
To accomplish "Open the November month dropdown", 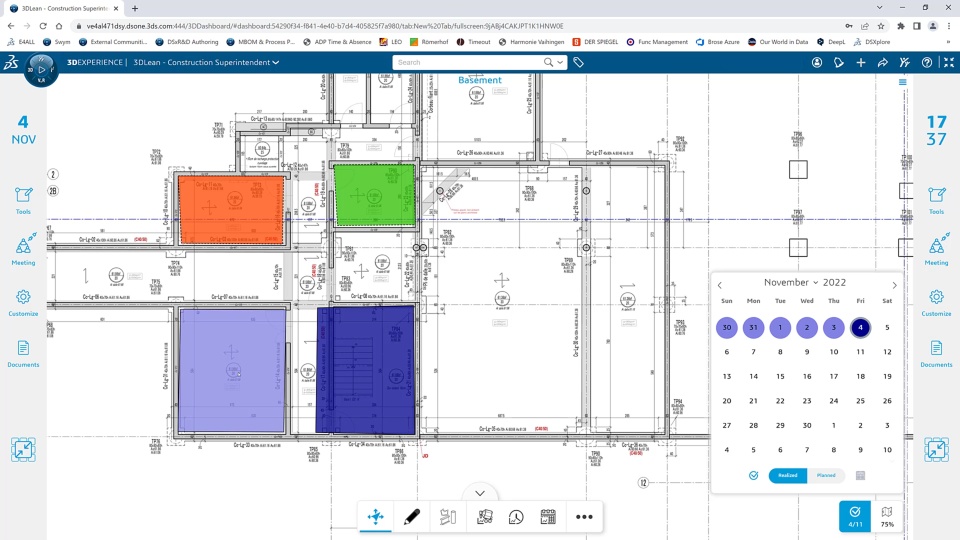I will point(791,282).
